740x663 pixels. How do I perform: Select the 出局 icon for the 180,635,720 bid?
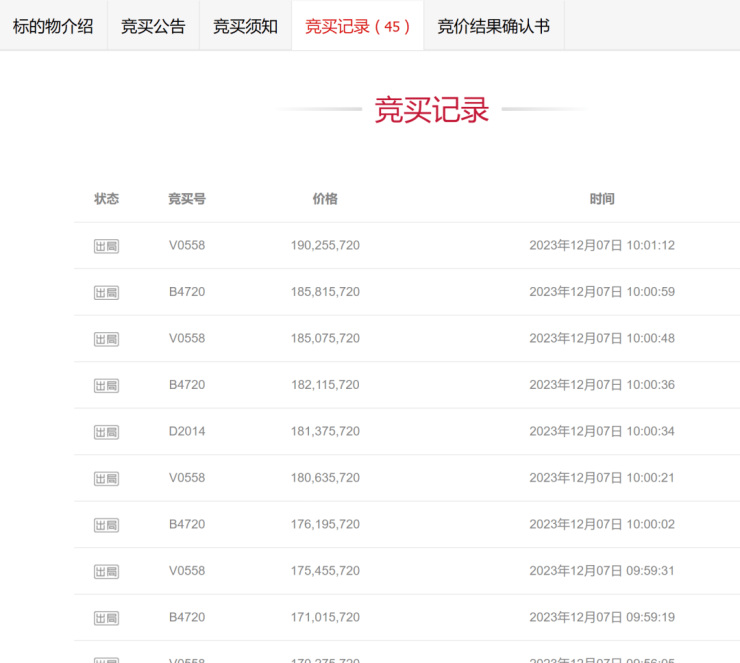point(106,478)
